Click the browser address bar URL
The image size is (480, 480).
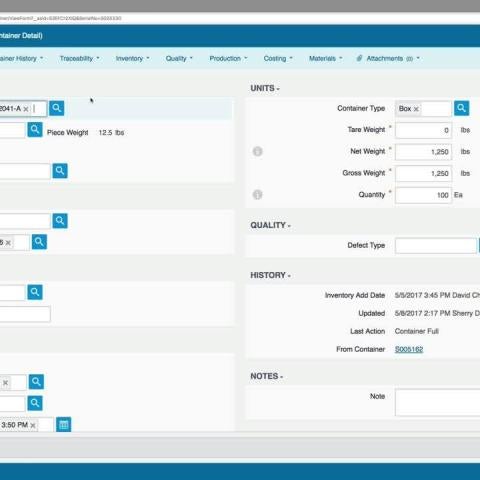point(61,18)
